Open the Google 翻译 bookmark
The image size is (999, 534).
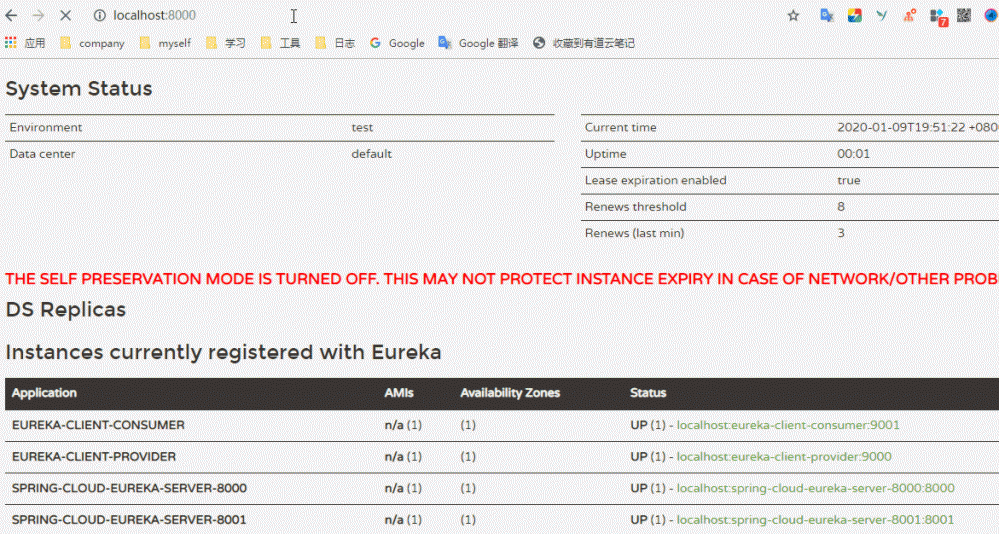click(478, 43)
